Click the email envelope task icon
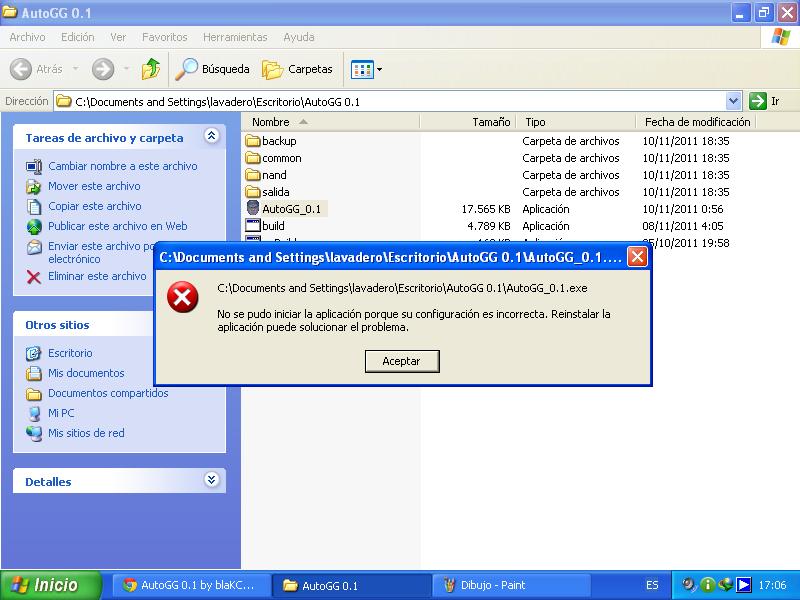This screenshot has width=800, height=600. click(x=34, y=247)
